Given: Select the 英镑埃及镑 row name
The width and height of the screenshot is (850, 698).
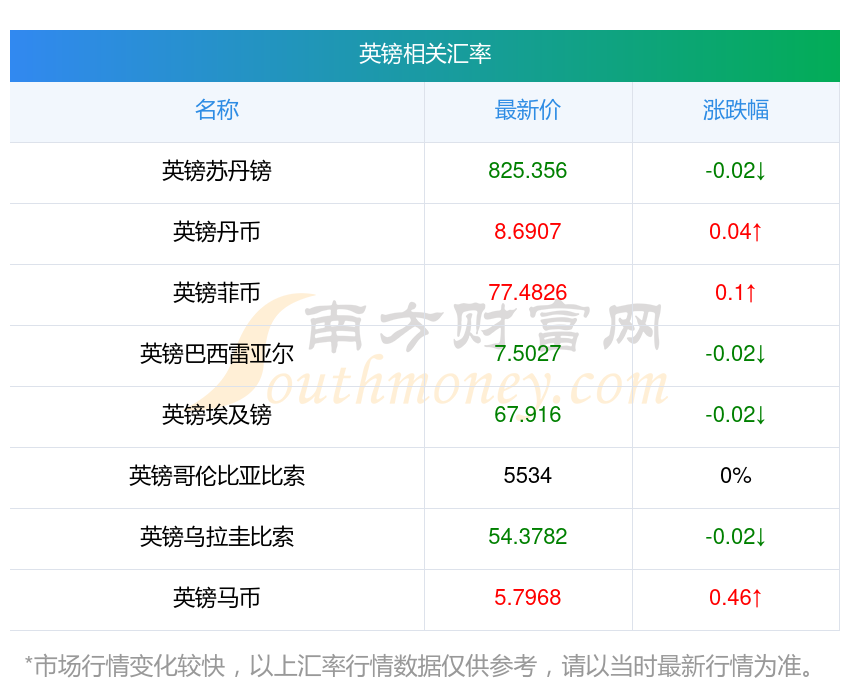Looking at the screenshot, I should click(x=217, y=415).
